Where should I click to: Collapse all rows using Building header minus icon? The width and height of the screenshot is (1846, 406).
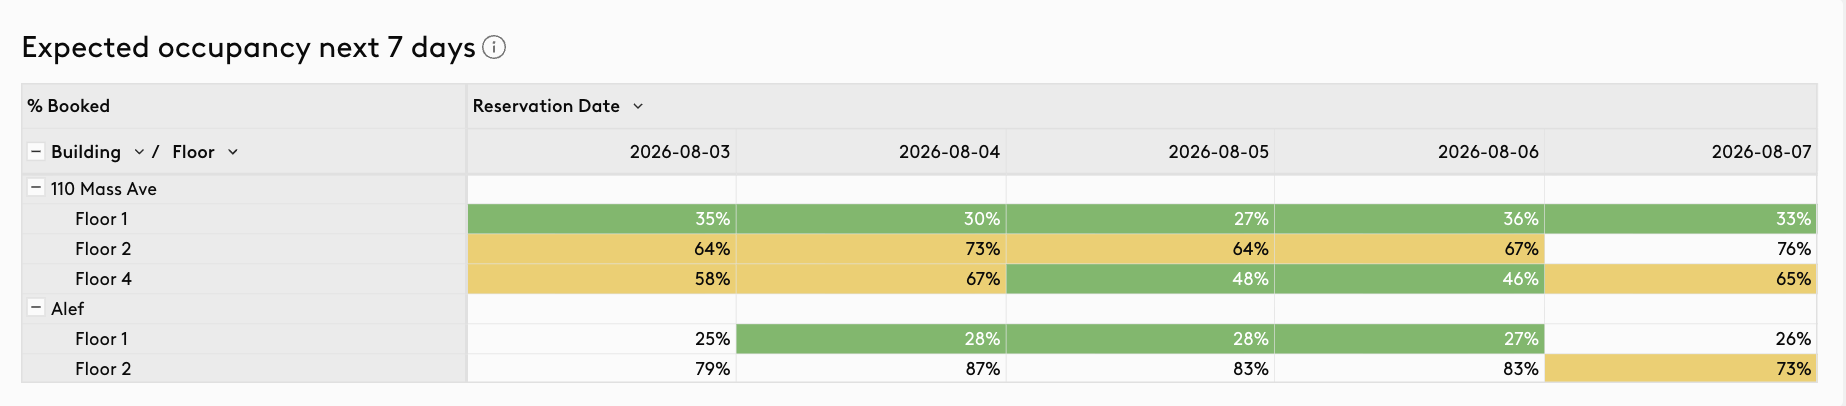[35, 152]
